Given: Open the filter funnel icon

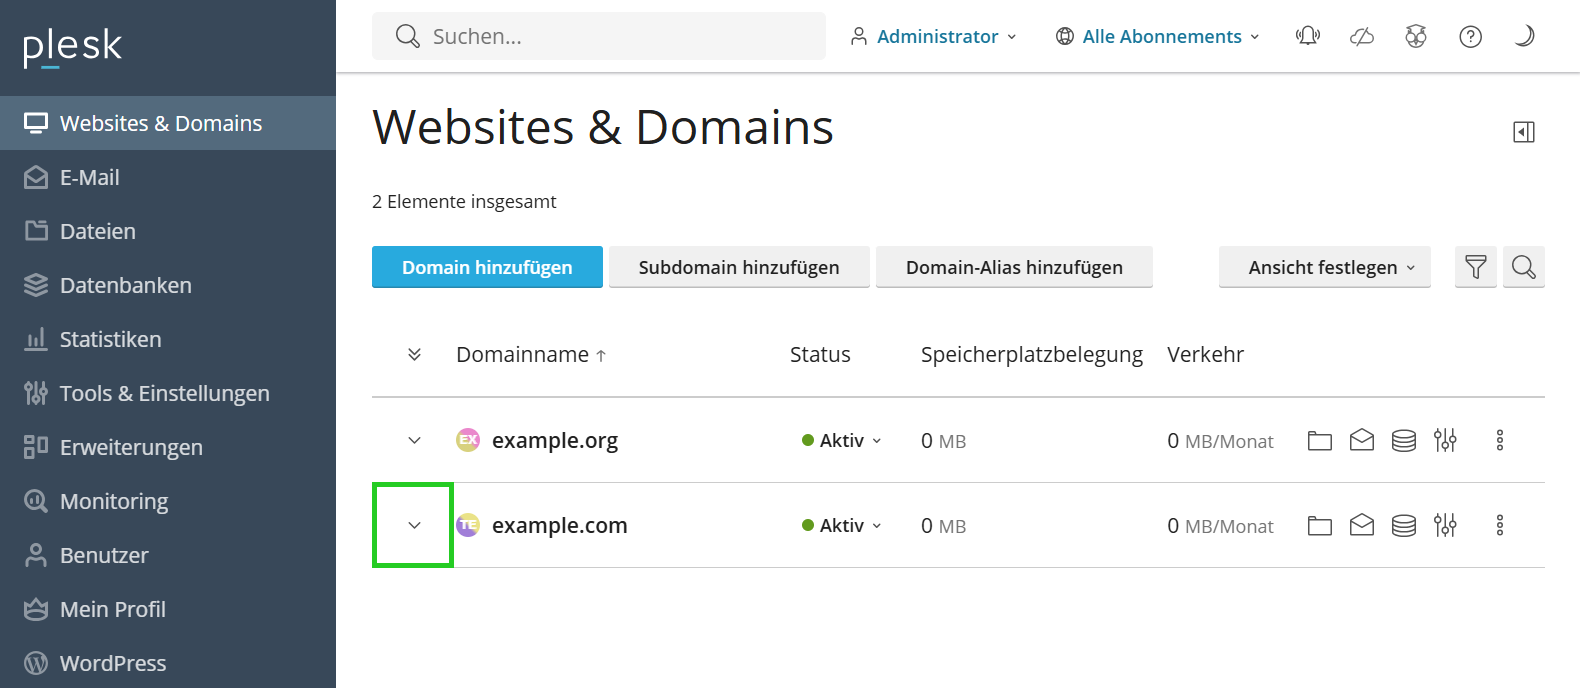Looking at the screenshot, I should coord(1475,267).
